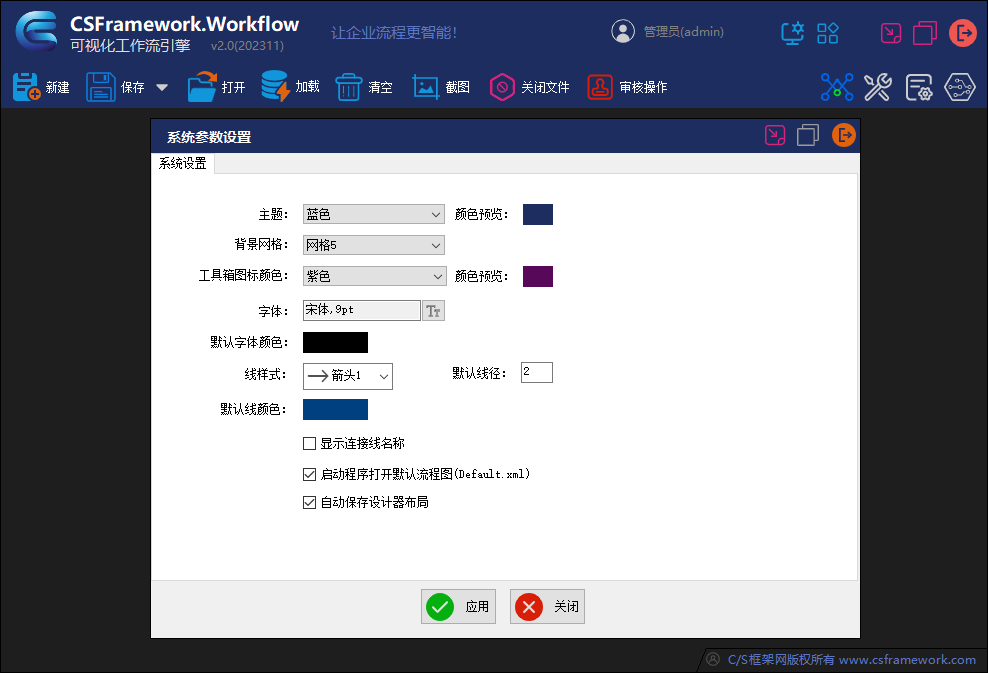This screenshot has width=988, height=673.
Task: Open the four-square apps grid icon
Action: coord(827,33)
